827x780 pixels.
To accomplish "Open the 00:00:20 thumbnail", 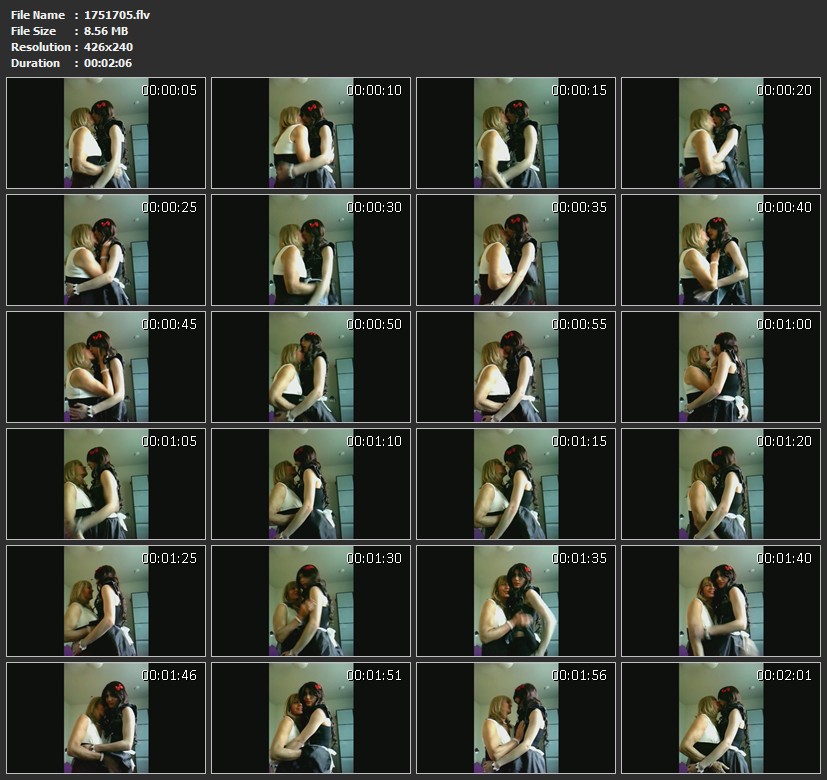I will tap(721, 133).
